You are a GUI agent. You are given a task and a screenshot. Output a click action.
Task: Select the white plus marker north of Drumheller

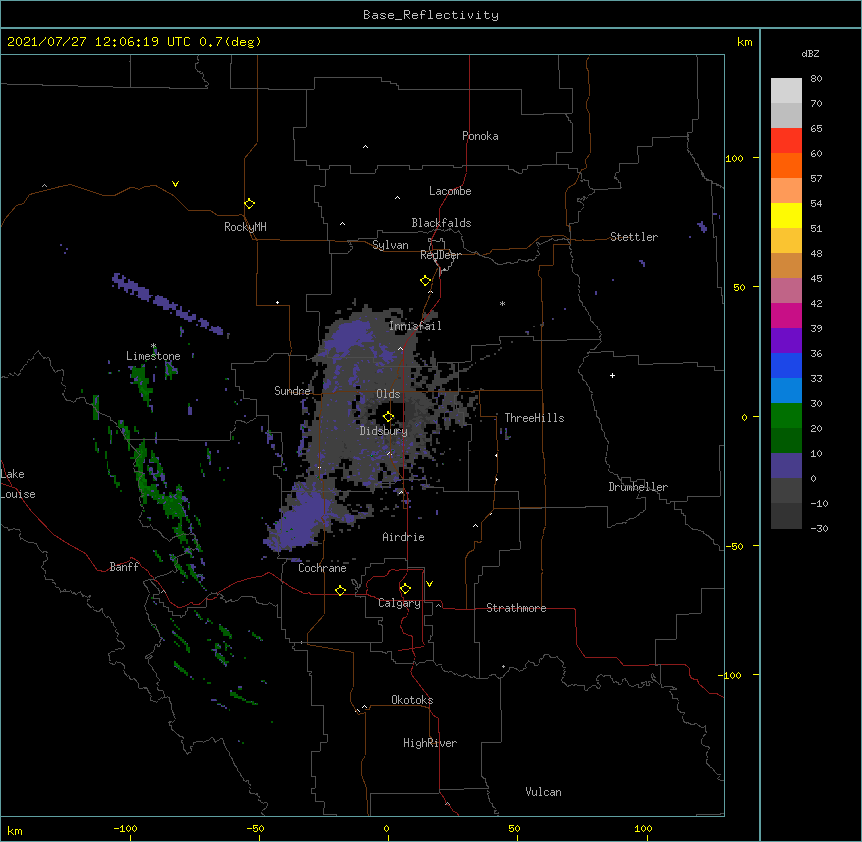point(612,375)
